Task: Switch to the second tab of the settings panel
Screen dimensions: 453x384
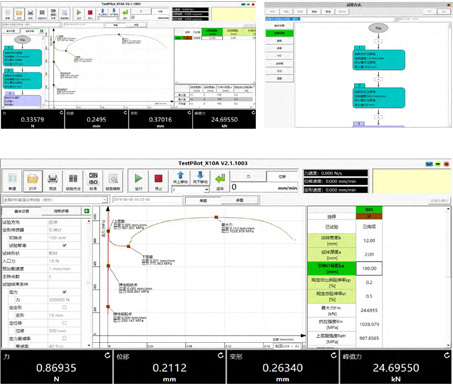Action: click(61, 211)
